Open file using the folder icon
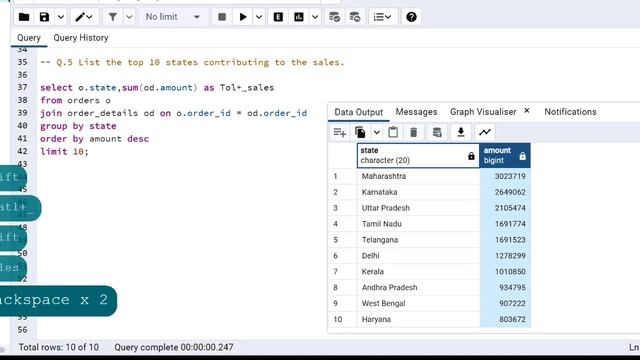The image size is (640, 360). point(24,17)
